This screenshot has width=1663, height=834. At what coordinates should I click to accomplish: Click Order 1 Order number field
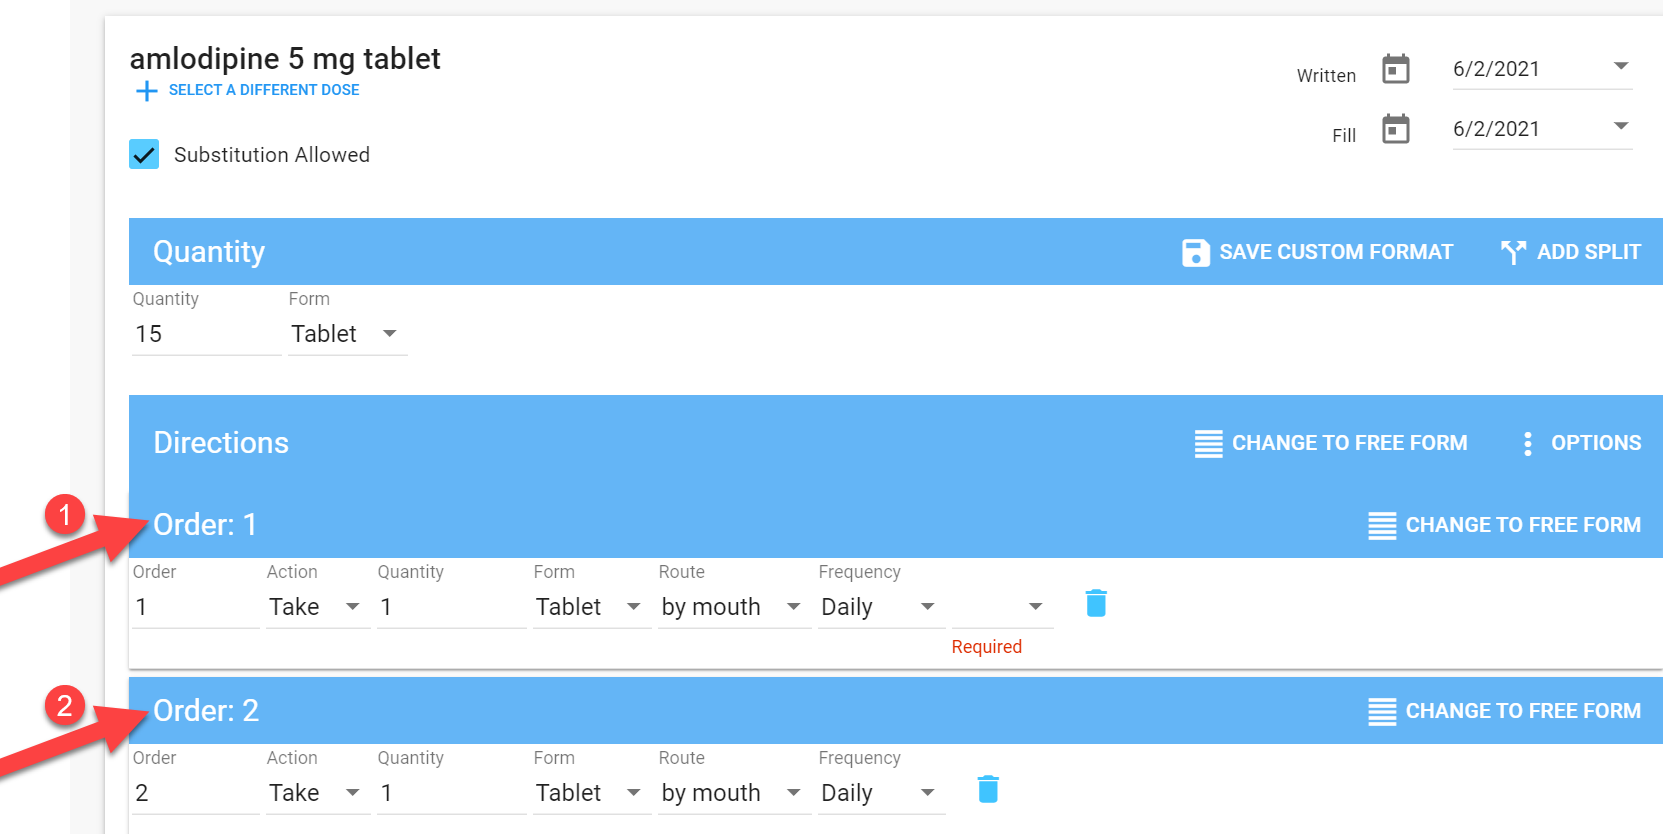195,607
